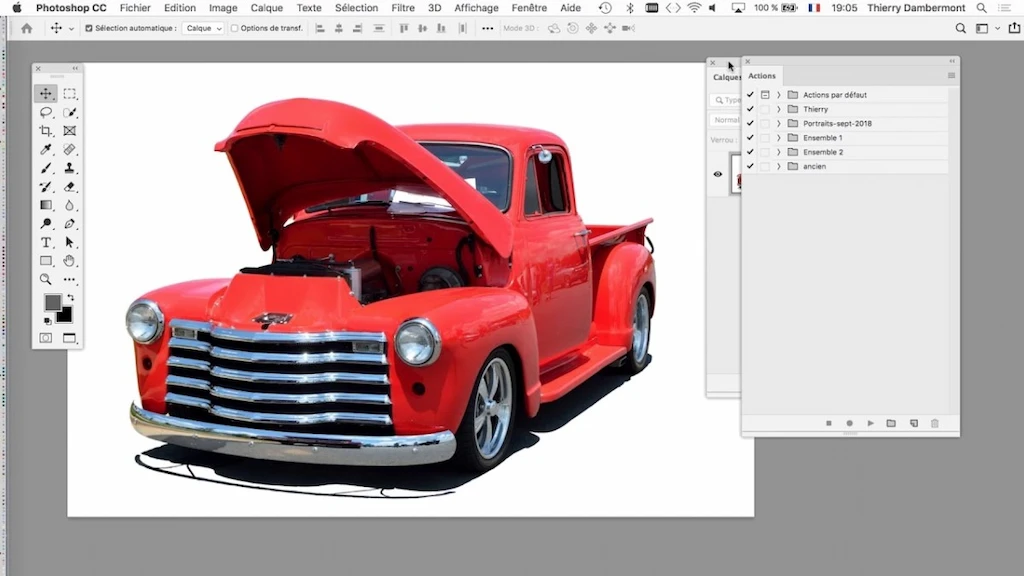The height and width of the screenshot is (576, 1024).
Task: Activate the Zoom tool in toolbox
Action: (x=46, y=280)
